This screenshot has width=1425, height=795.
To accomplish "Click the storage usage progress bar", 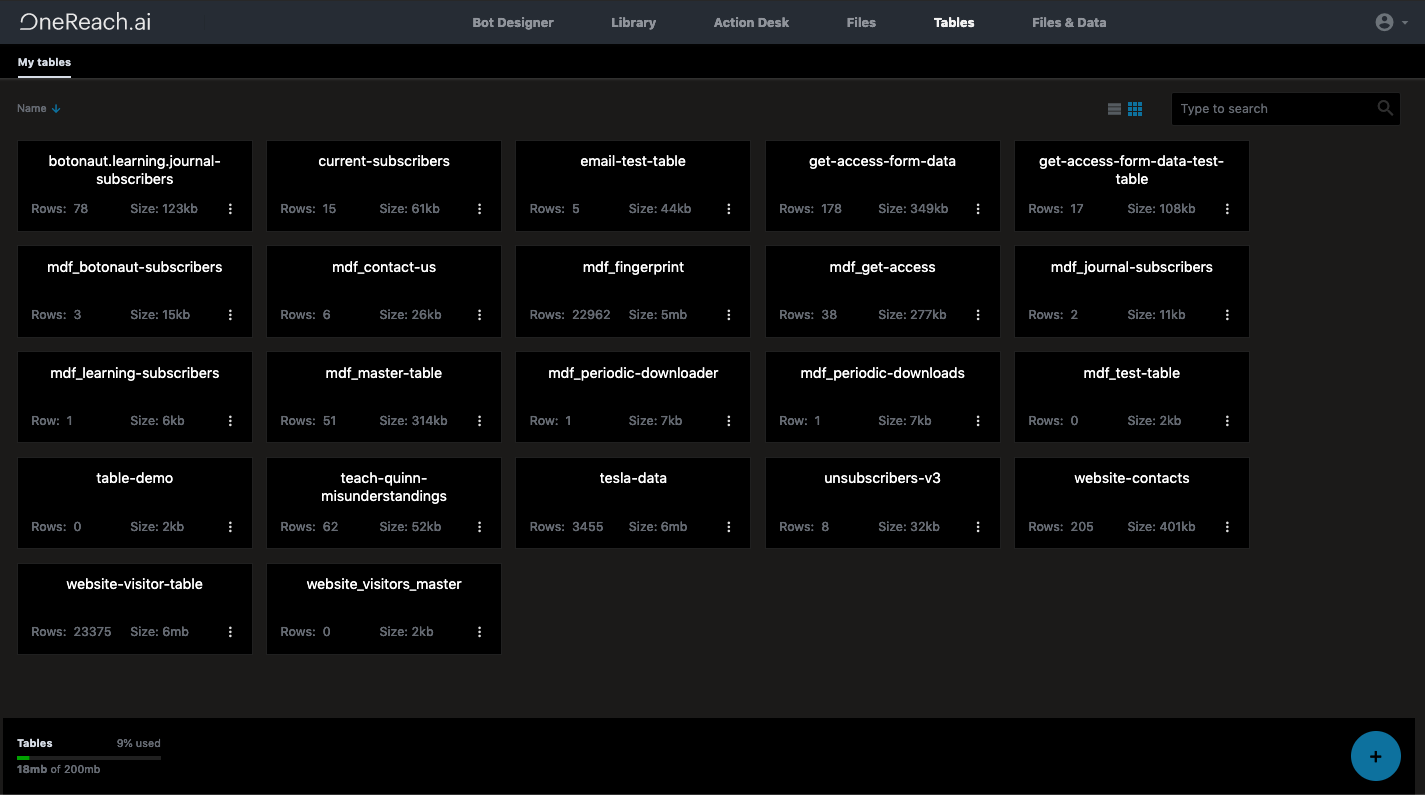I will click(88, 757).
